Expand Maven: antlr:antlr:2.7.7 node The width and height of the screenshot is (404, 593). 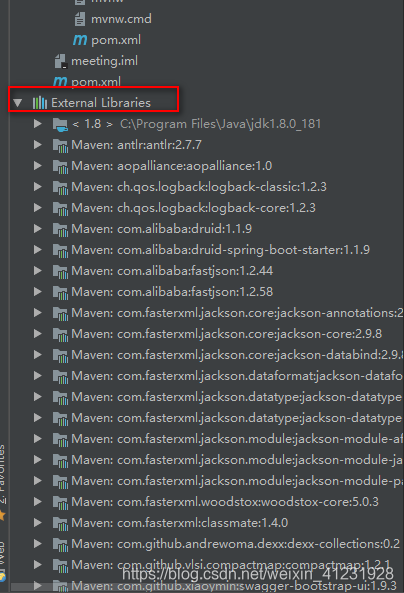click(x=37, y=144)
